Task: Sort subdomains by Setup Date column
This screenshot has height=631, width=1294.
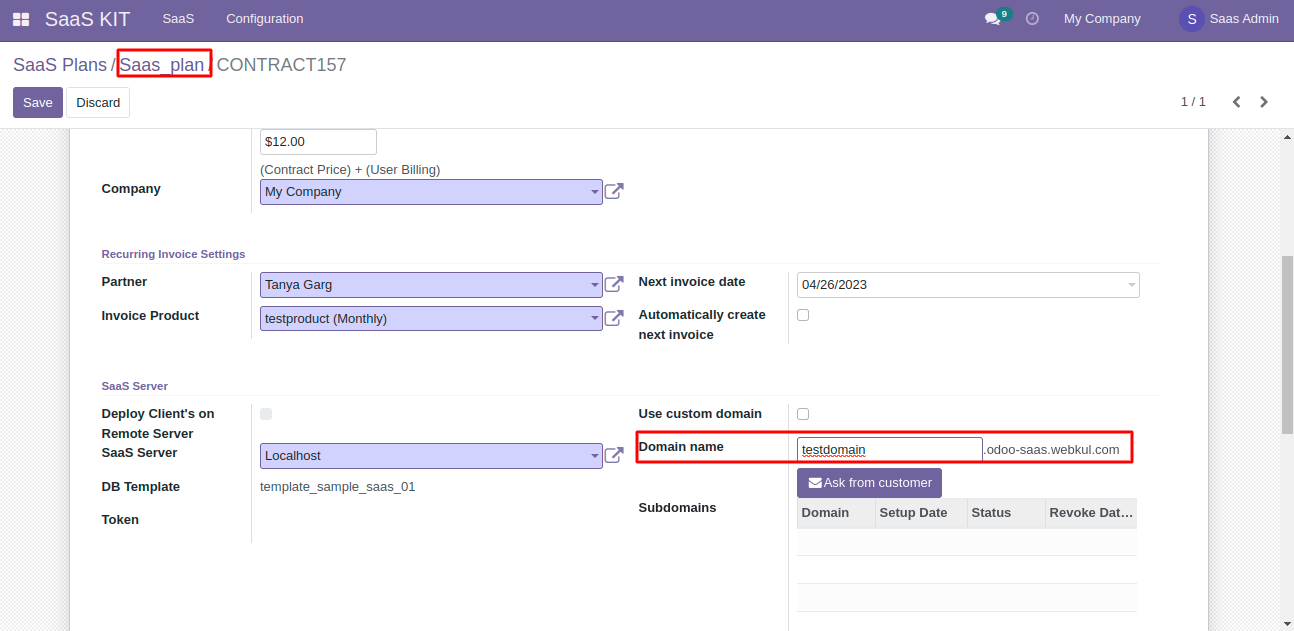Action: (921, 513)
